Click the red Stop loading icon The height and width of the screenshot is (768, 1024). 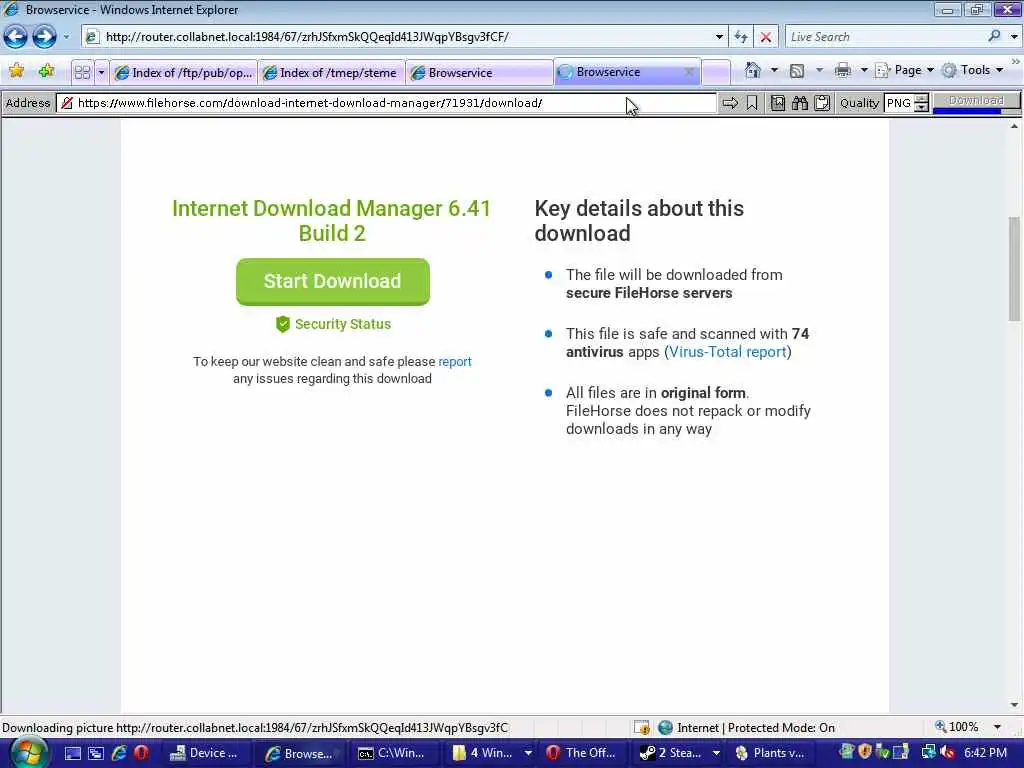point(766,37)
